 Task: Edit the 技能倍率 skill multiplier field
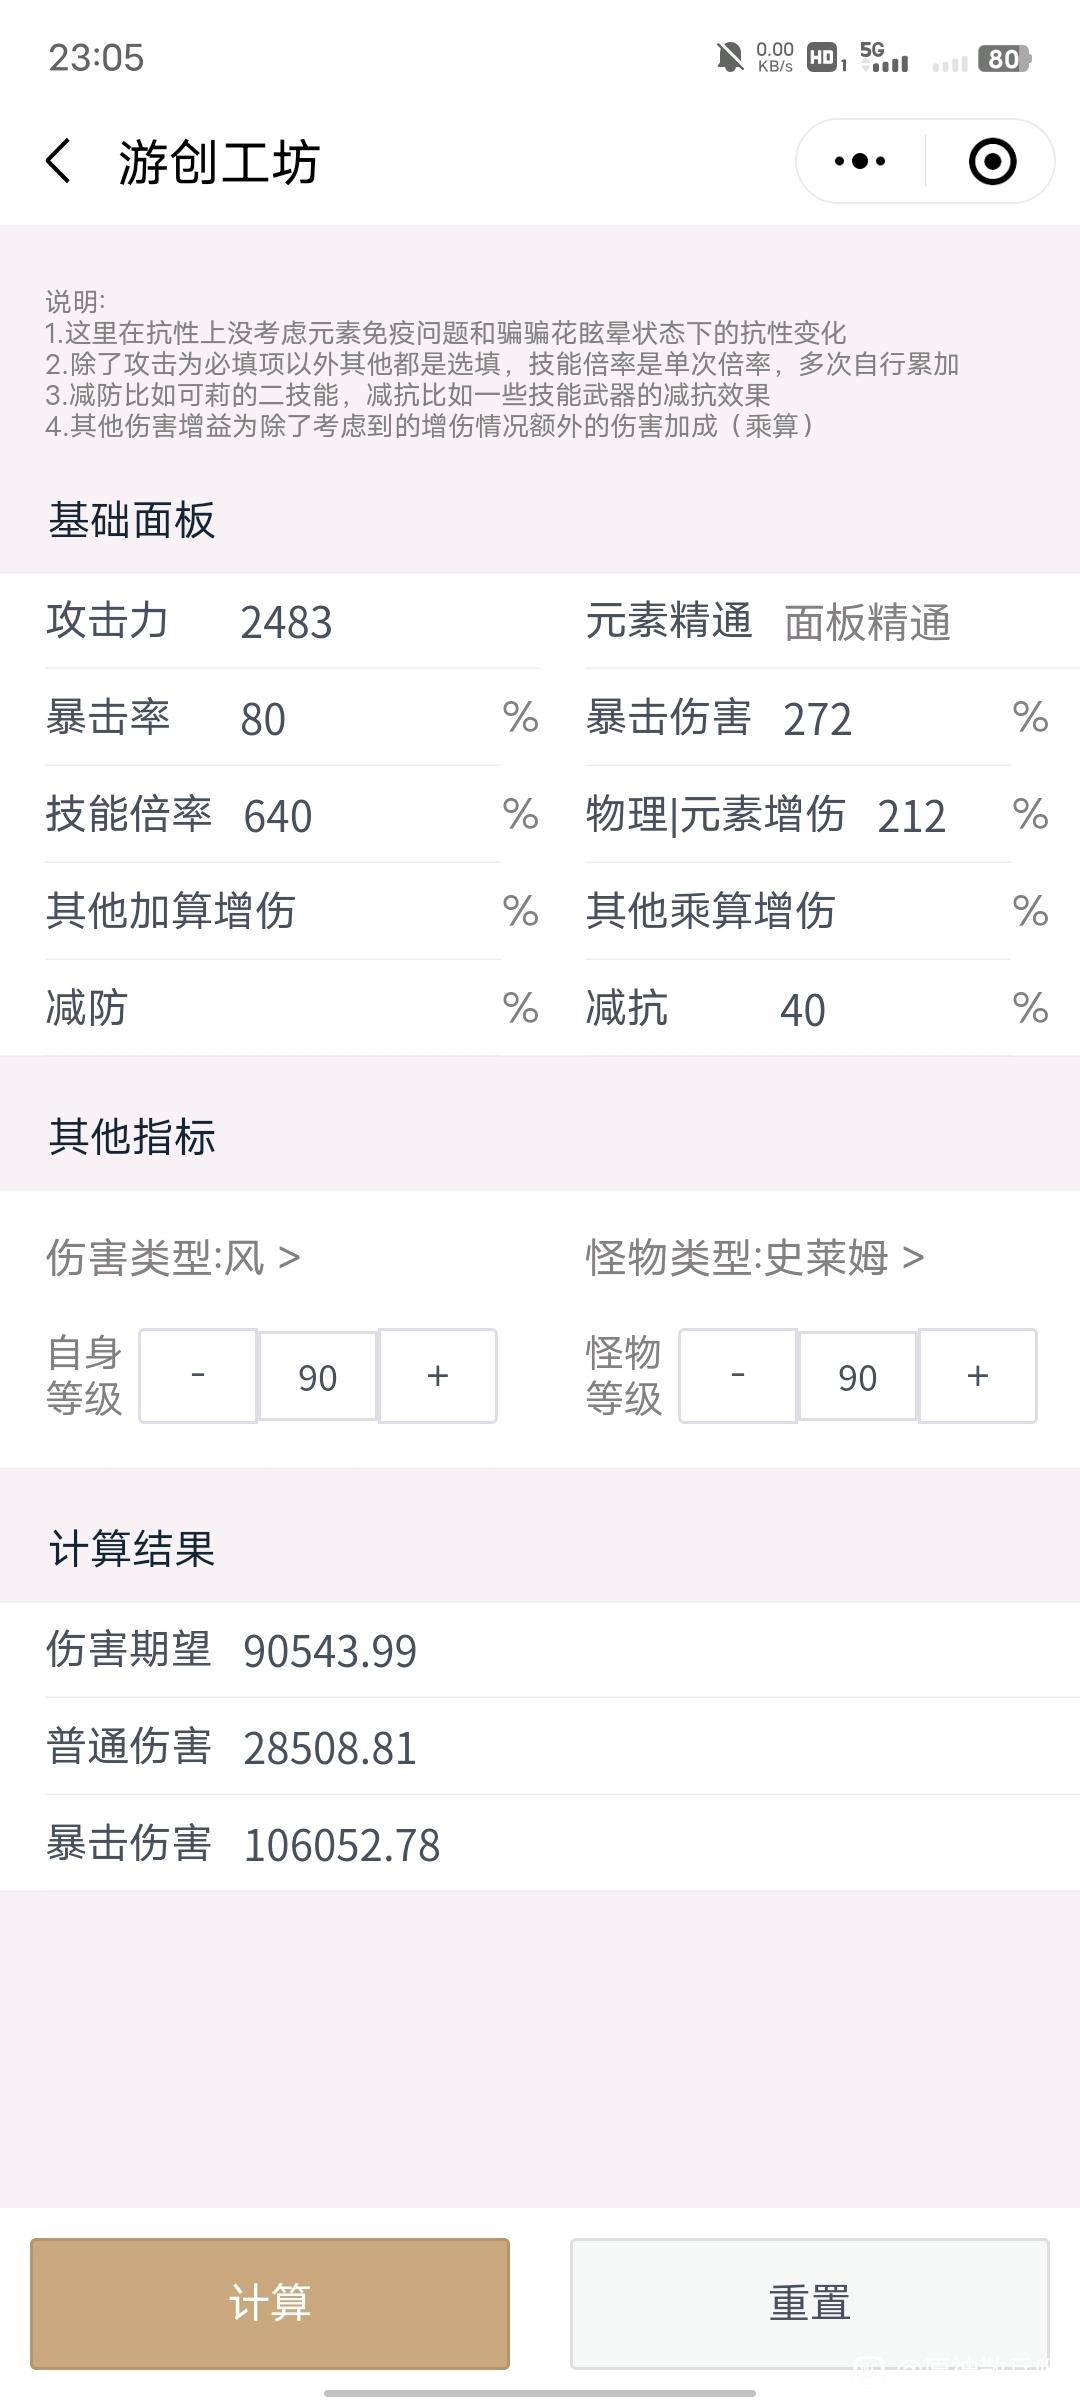360,816
